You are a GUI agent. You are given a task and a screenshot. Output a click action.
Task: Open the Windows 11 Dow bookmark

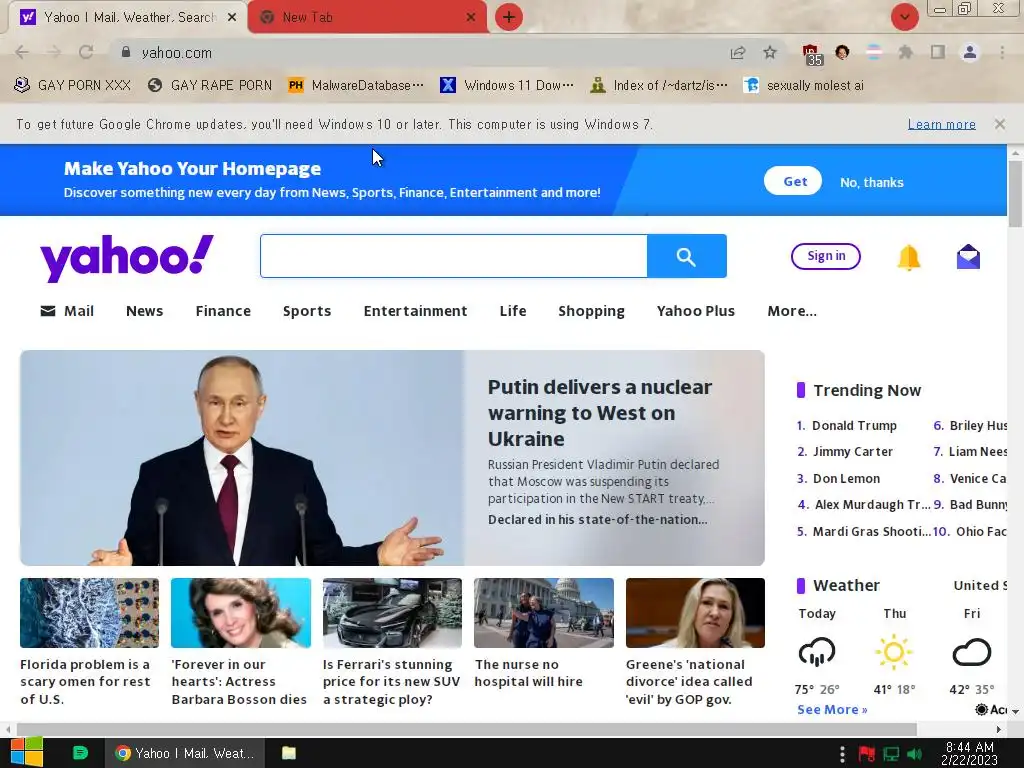click(x=507, y=86)
